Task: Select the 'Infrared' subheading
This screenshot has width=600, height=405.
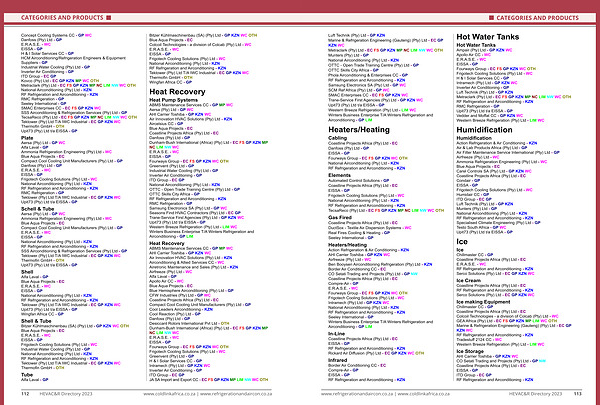Action: [338, 360]
